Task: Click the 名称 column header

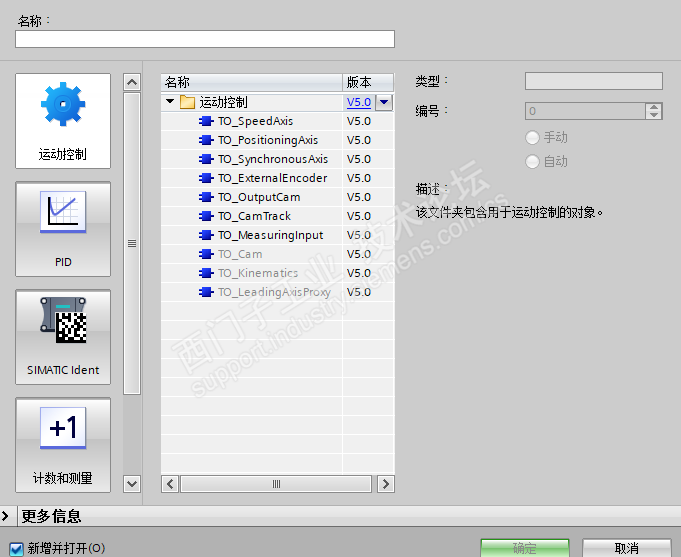Action: pos(251,82)
